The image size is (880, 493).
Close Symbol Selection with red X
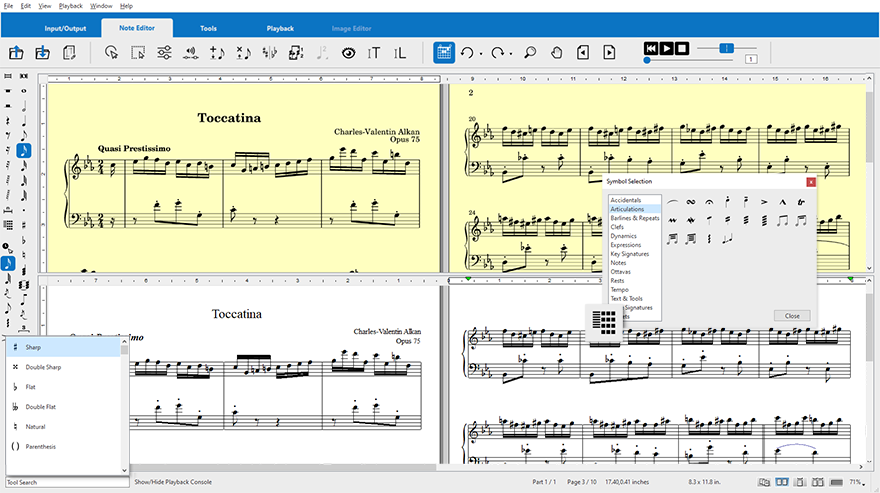810,182
